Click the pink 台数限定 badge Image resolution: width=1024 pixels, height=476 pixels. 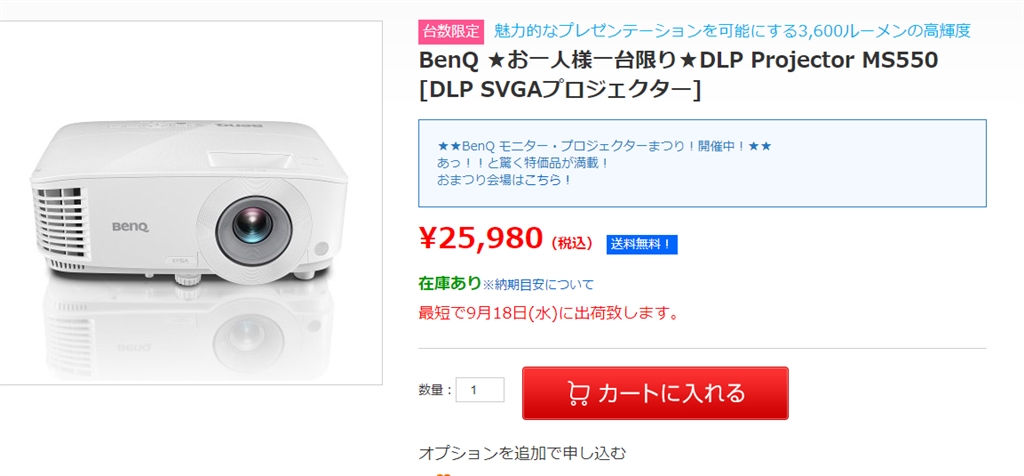[451, 31]
